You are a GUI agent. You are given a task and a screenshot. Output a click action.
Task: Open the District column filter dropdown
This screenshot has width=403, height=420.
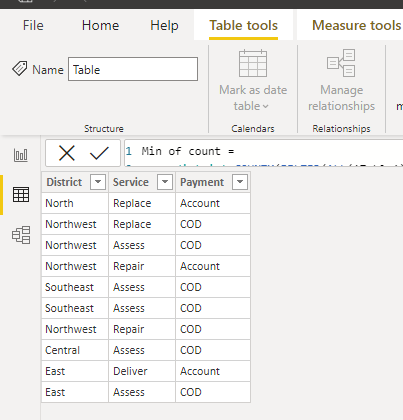click(98, 182)
